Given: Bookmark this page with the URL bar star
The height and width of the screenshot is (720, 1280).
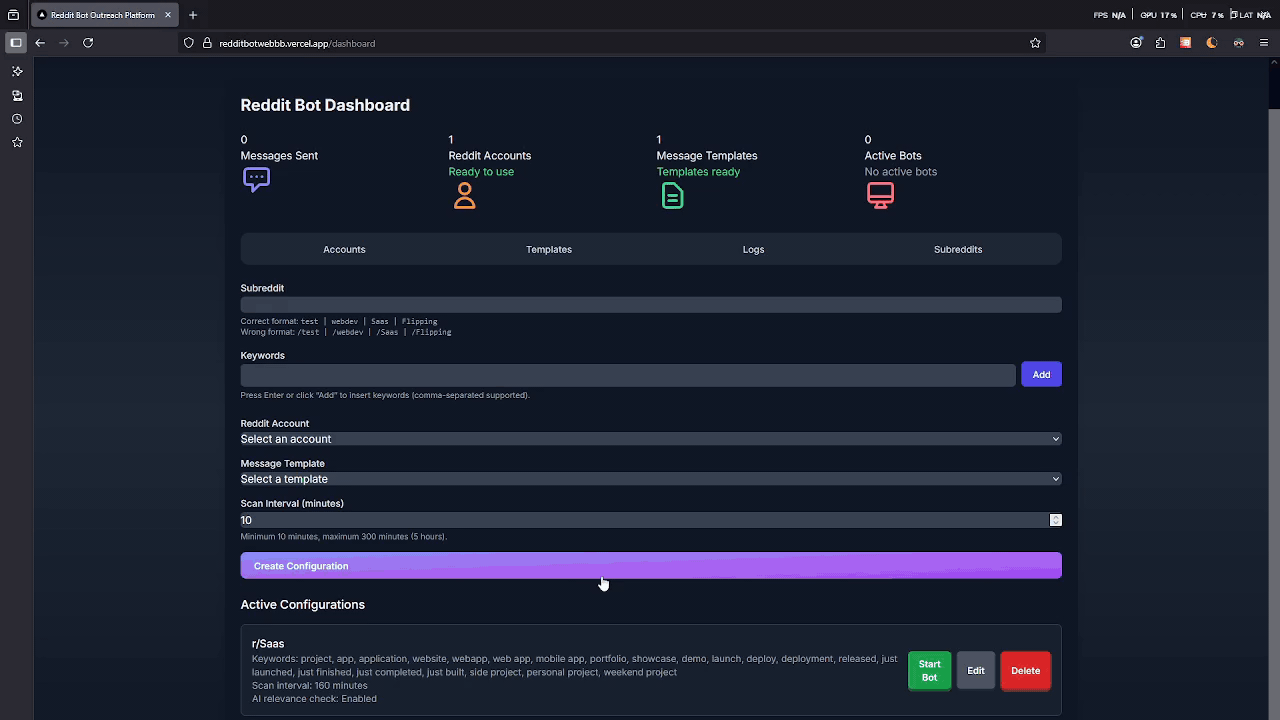Looking at the screenshot, I should [x=1035, y=43].
